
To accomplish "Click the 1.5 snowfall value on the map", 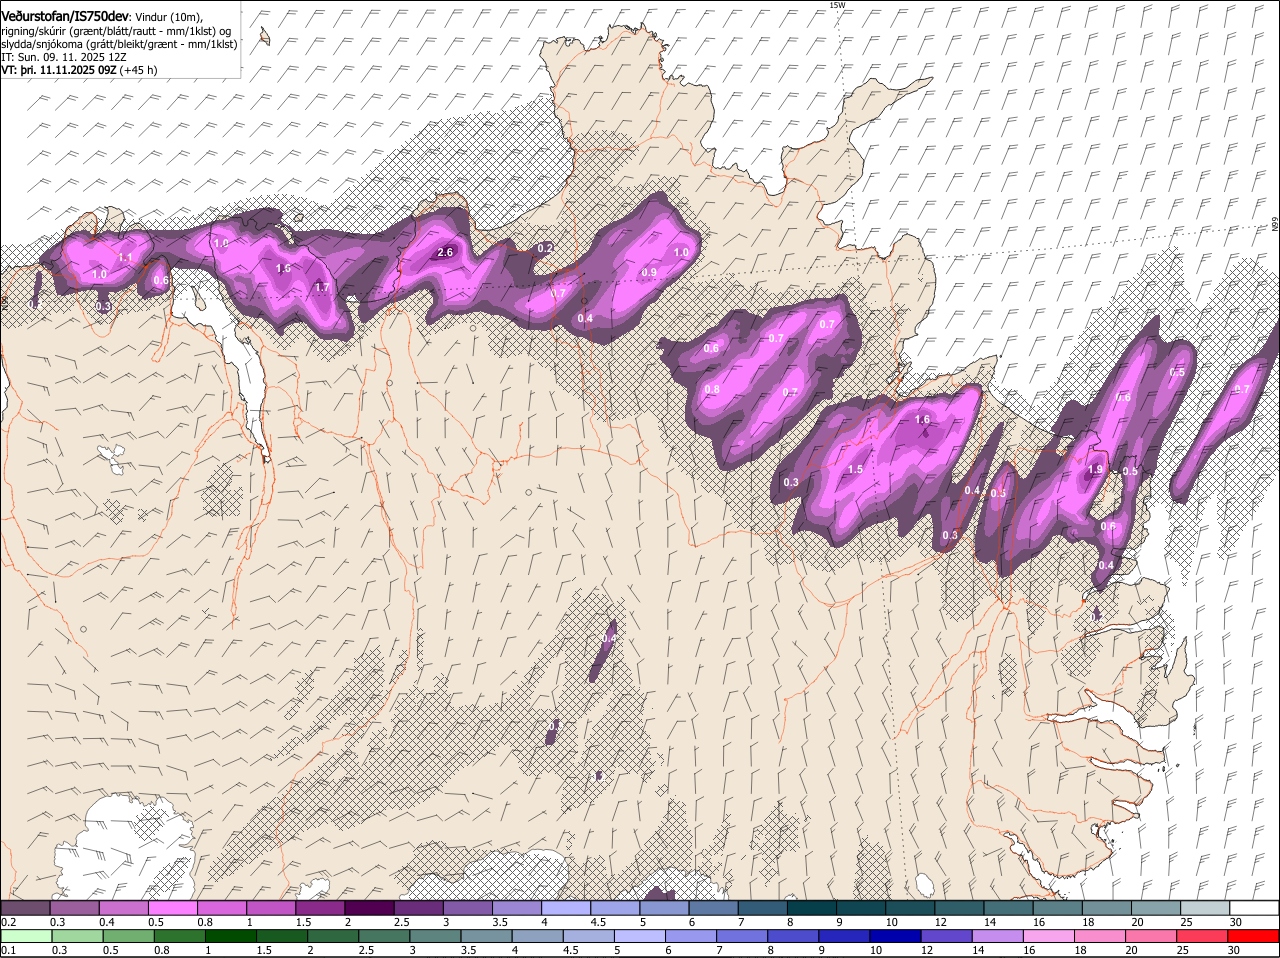I will 855,469.
